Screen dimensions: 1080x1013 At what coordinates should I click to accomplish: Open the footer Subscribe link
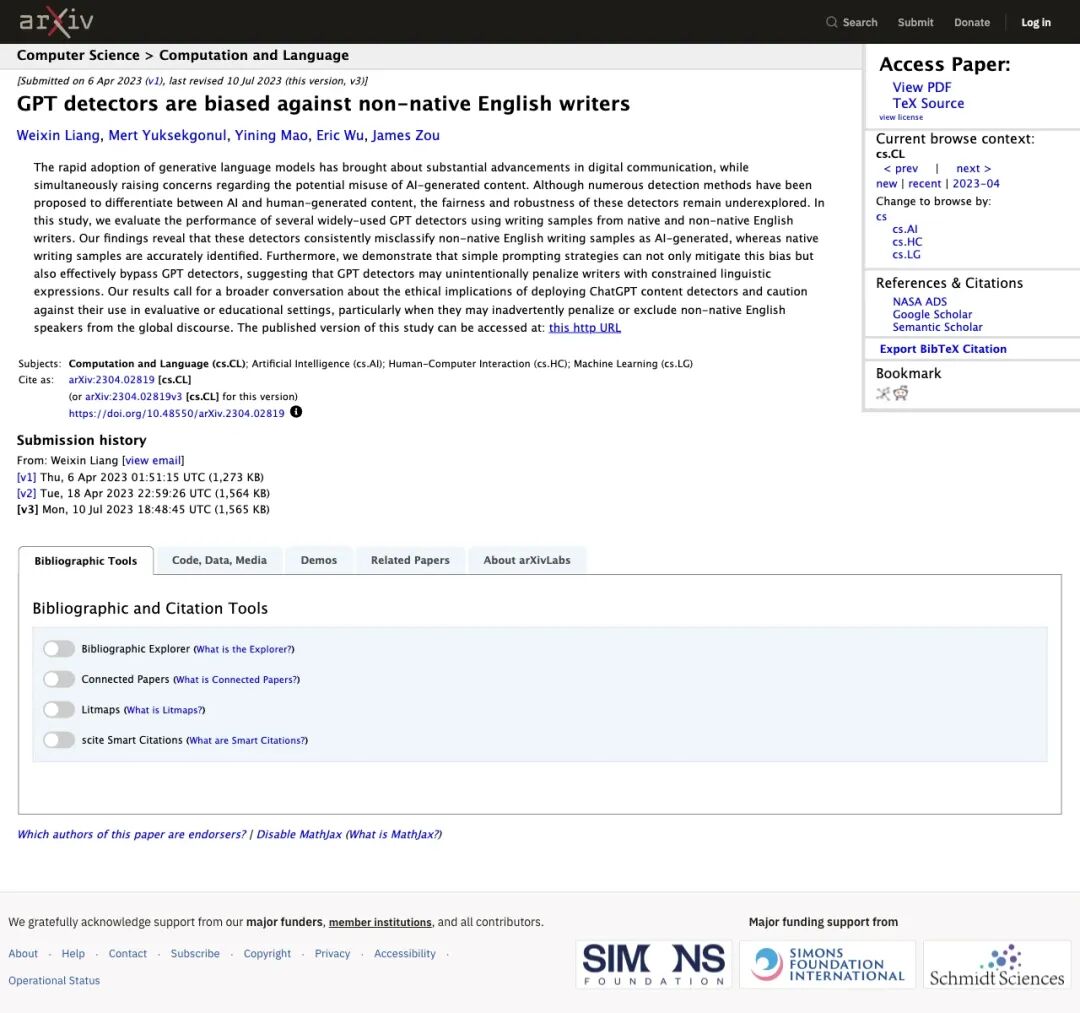tap(195, 953)
